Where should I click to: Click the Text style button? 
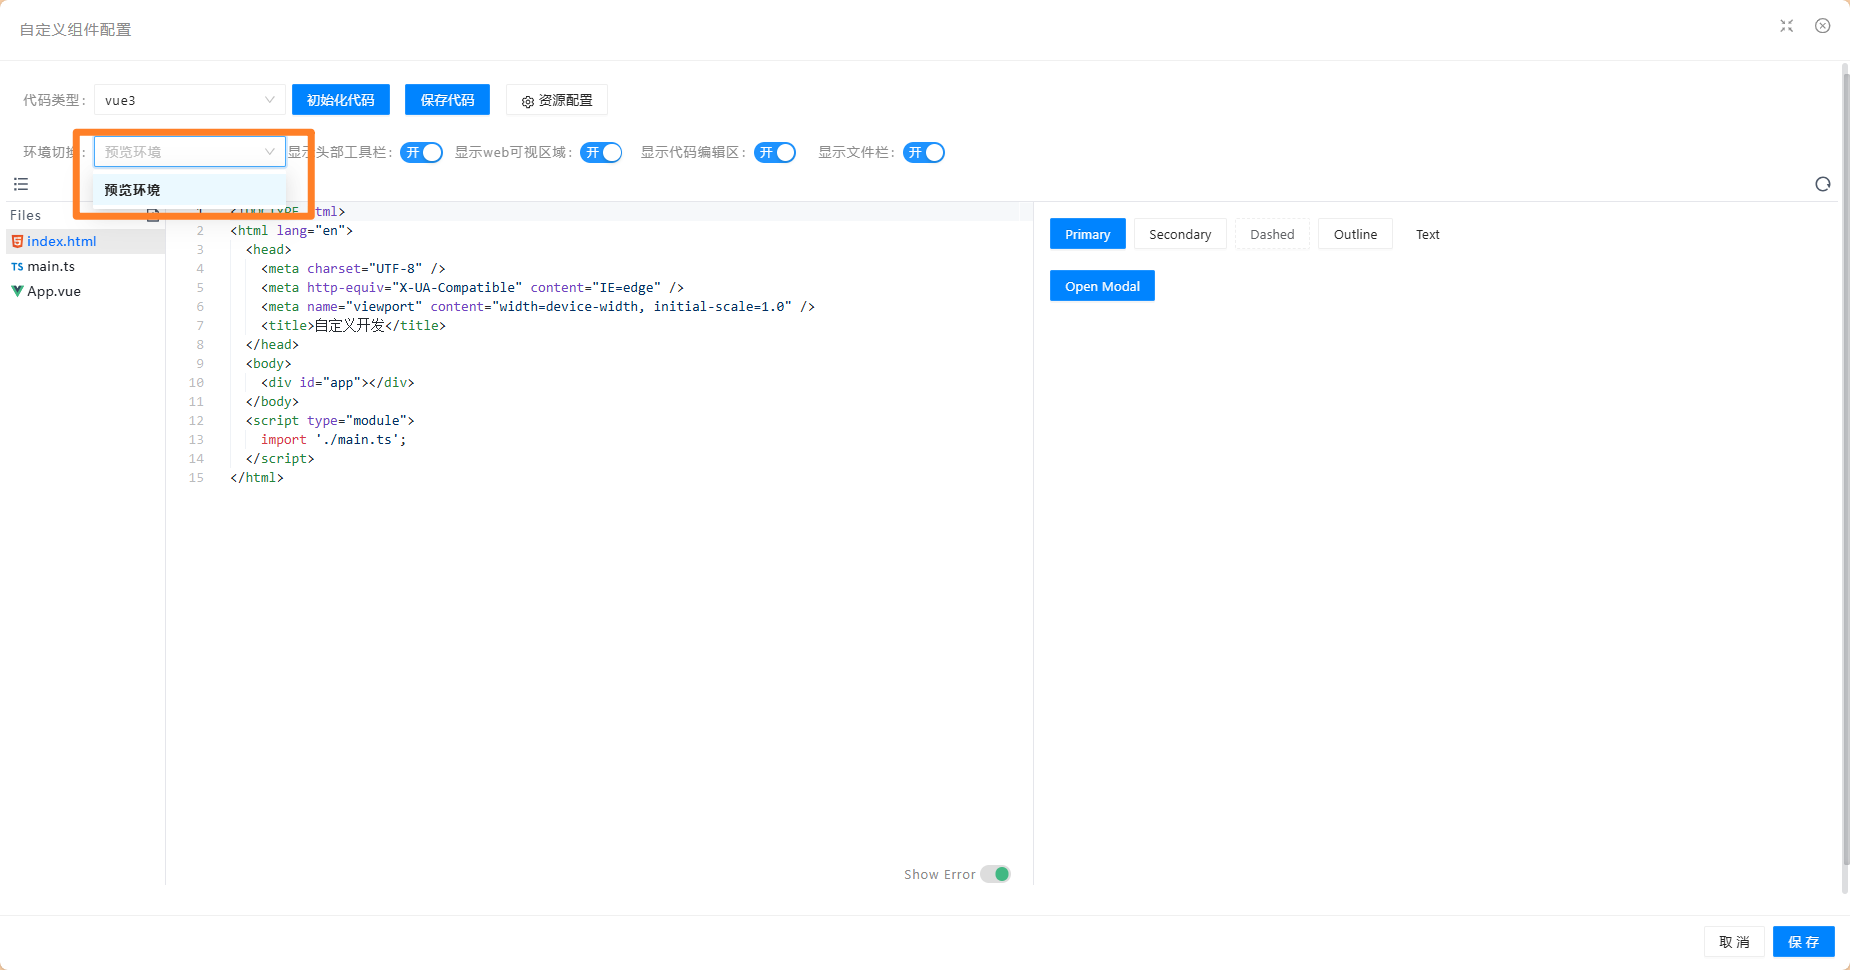click(x=1428, y=234)
